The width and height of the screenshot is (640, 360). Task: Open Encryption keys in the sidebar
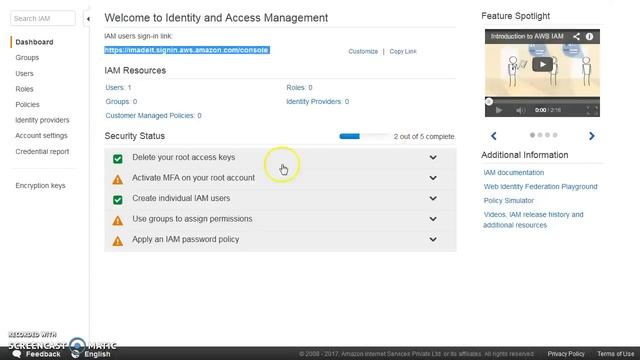(40, 185)
